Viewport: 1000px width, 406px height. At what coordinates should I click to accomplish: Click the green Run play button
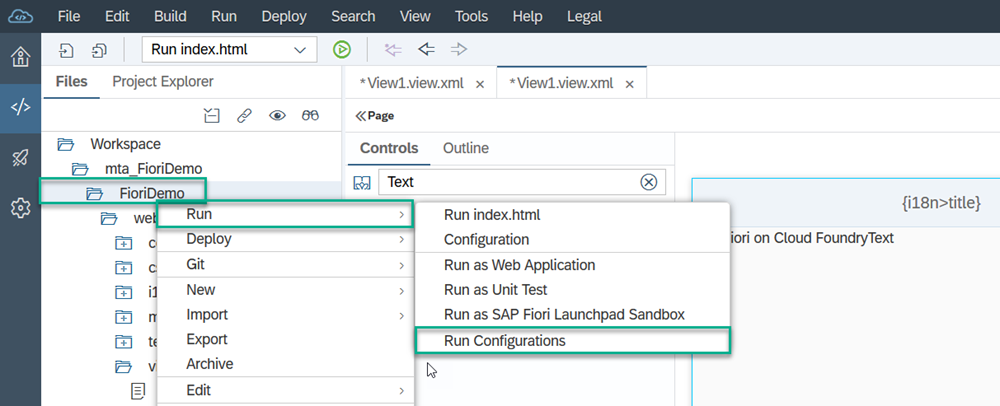click(342, 49)
